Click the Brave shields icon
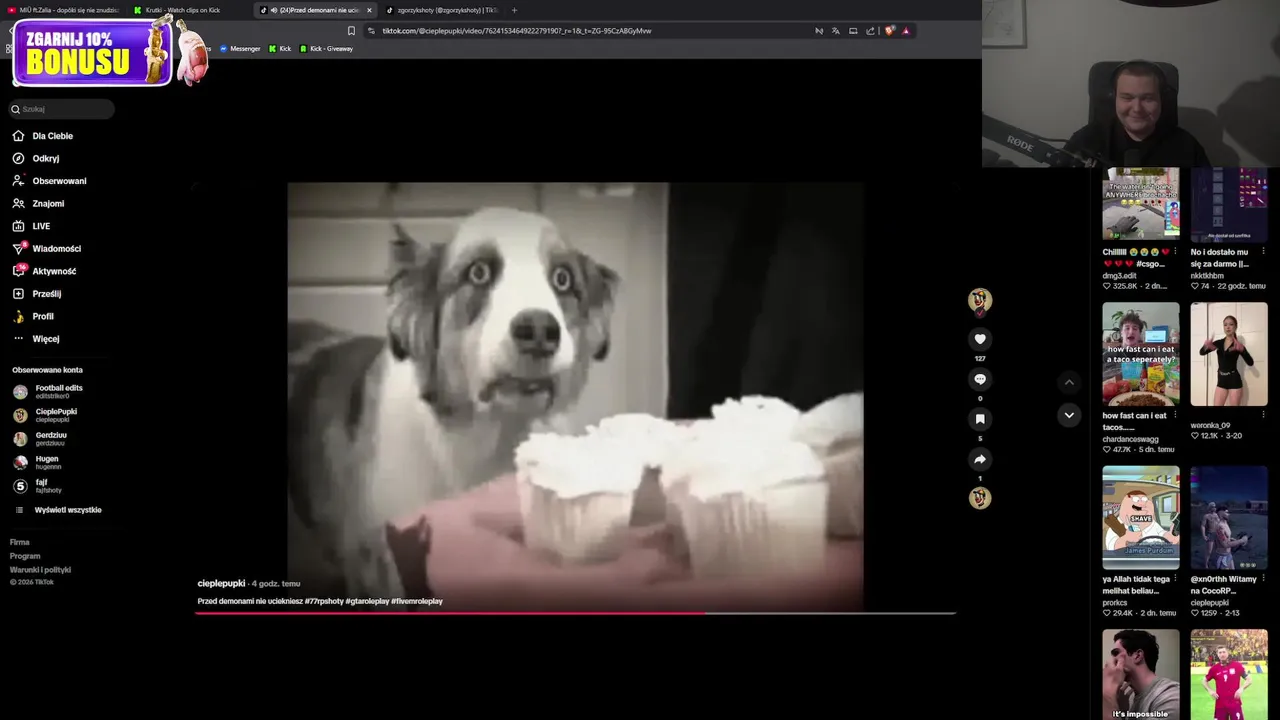The height and width of the screenshot is (720, 1280). (x=889, y=31)
